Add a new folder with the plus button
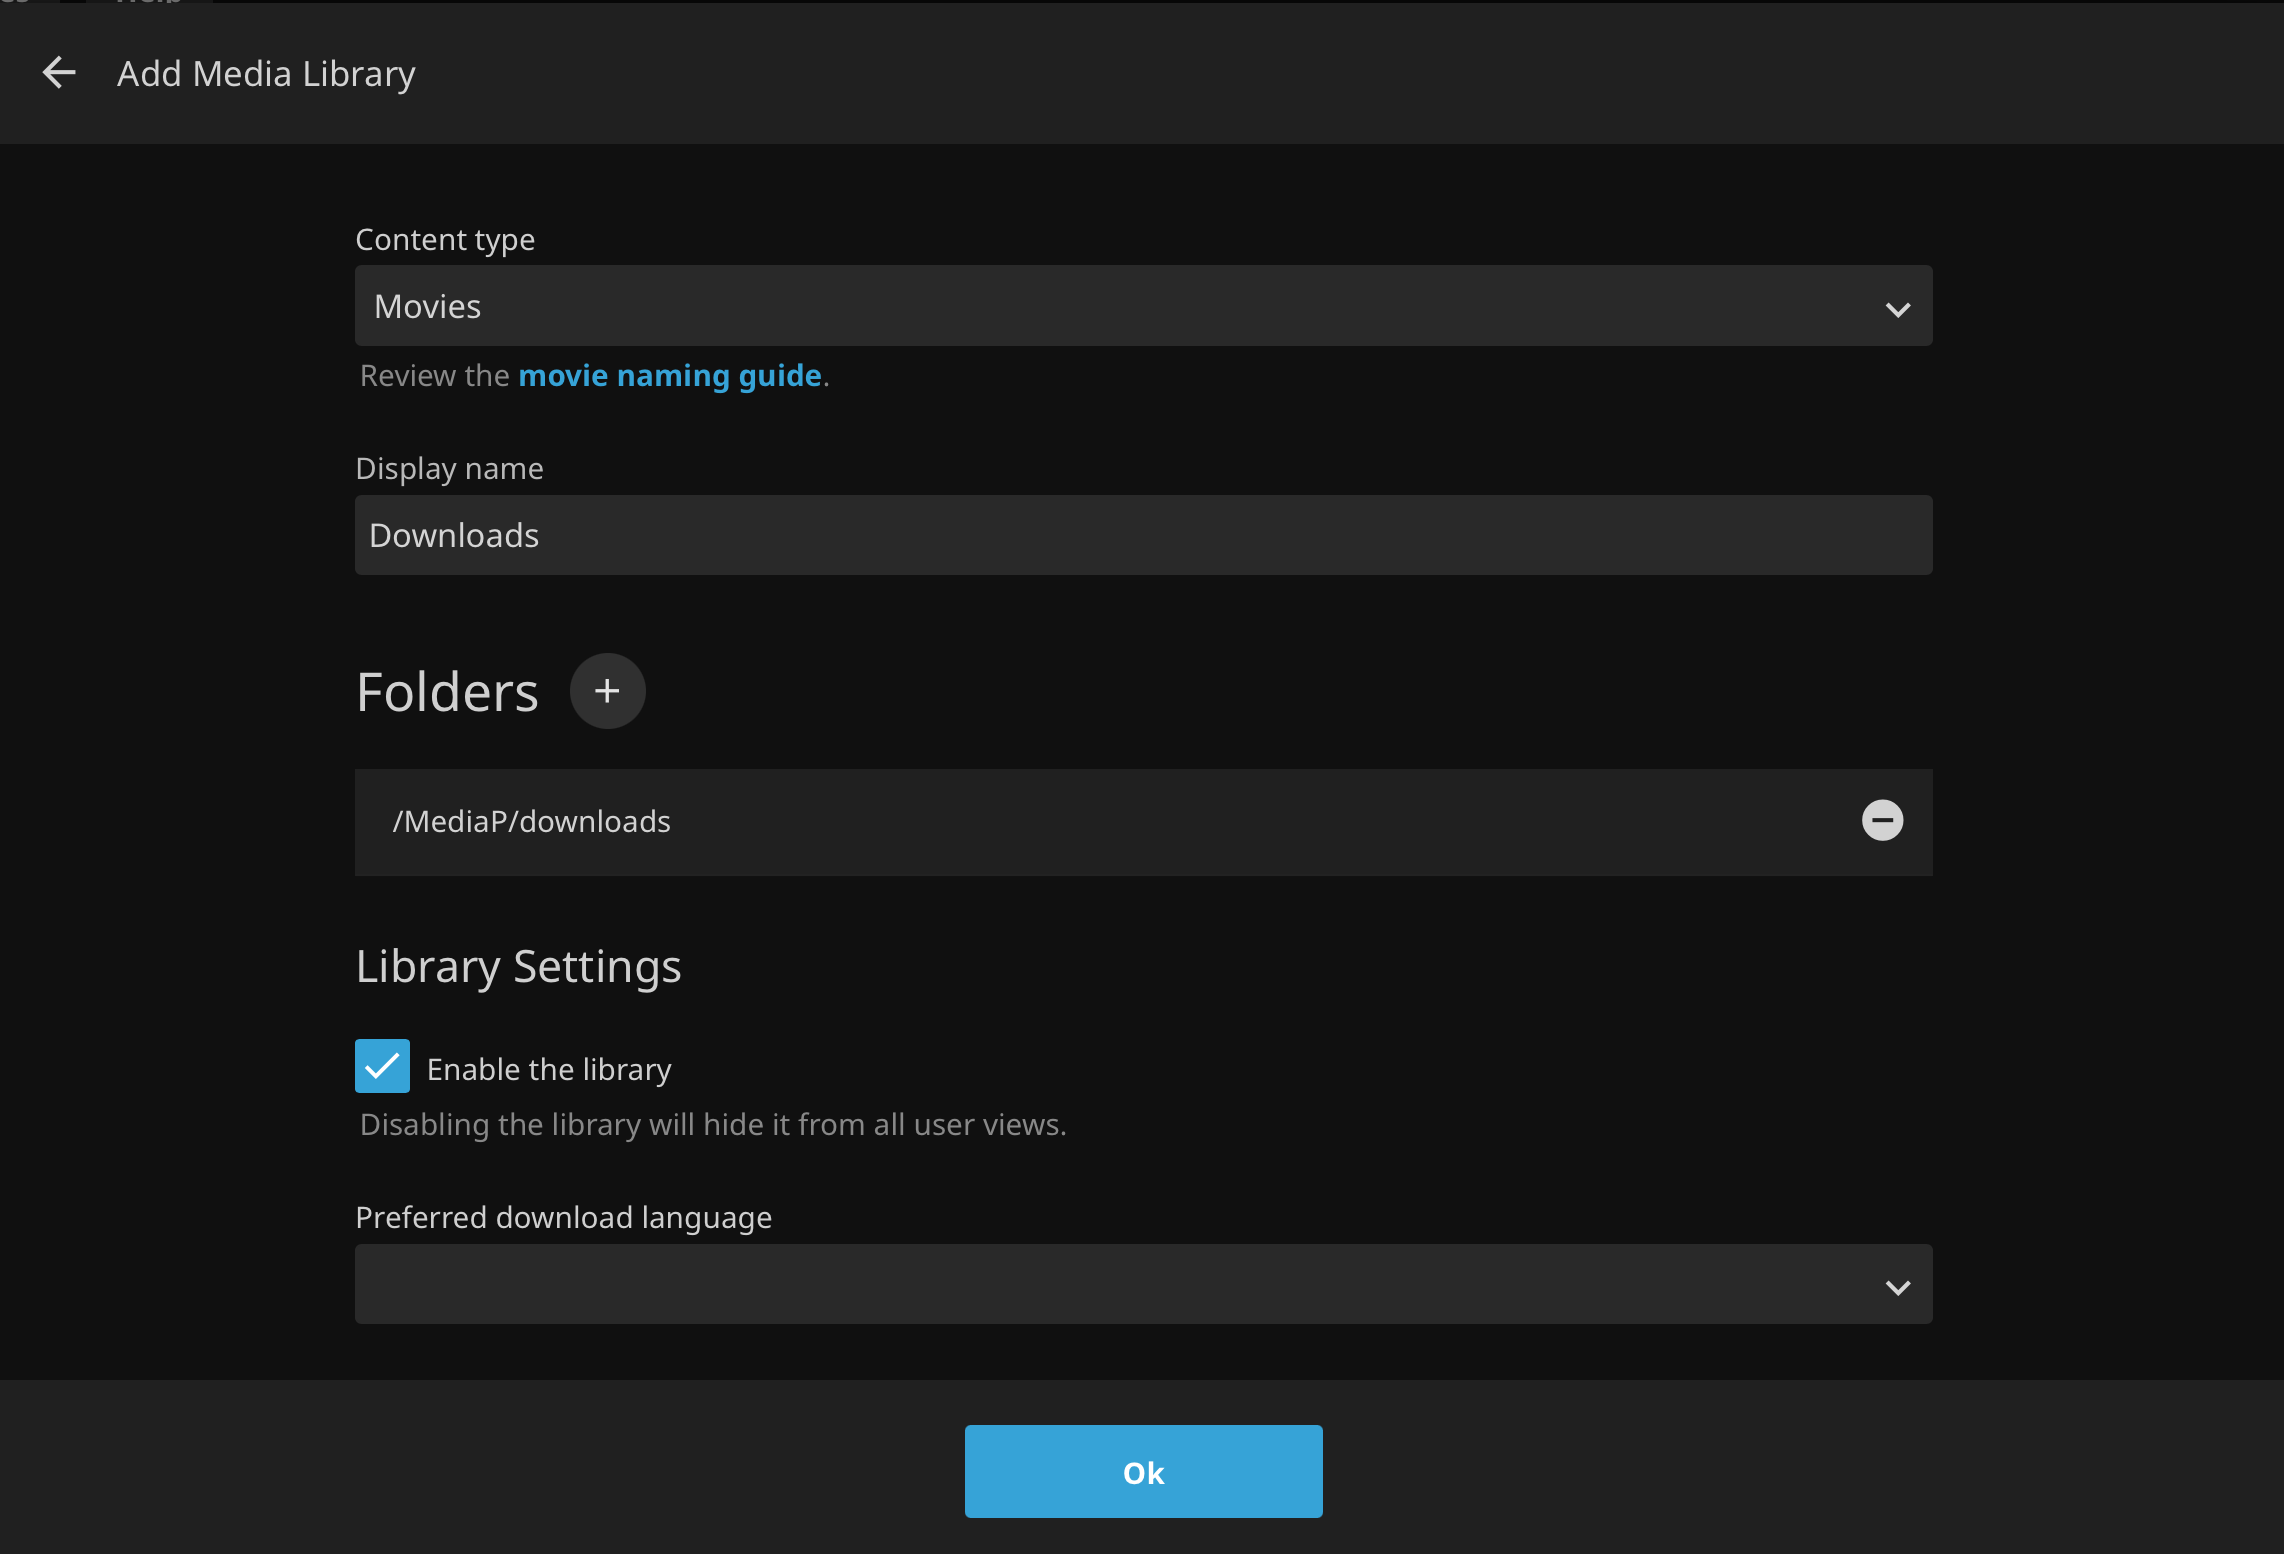Image resolution: width=2284 pixels, height=1554 pixels. tap(607, 691)
